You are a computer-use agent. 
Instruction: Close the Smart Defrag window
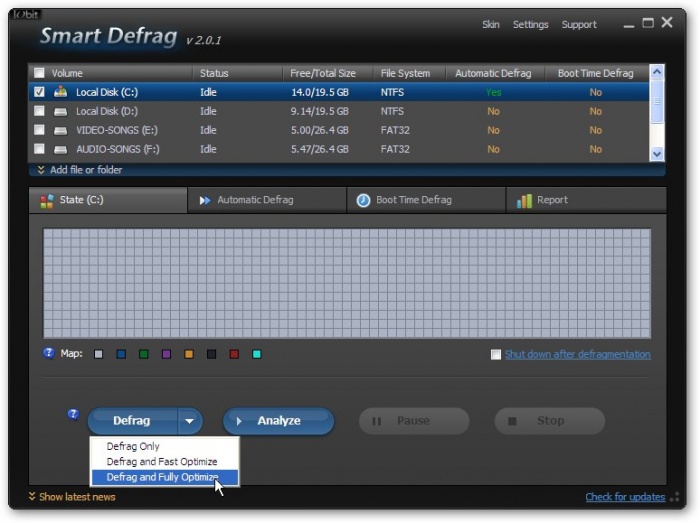[x=667, y=22]
